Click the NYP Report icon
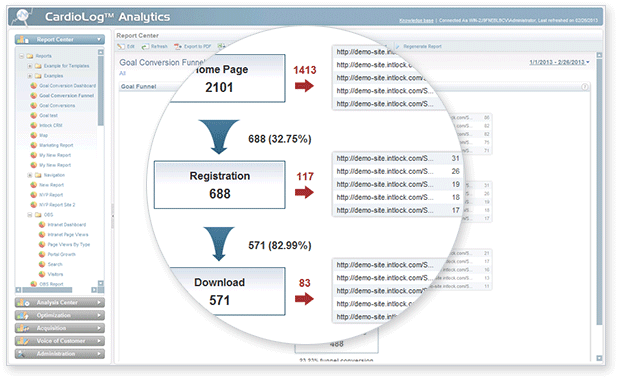 34,195
